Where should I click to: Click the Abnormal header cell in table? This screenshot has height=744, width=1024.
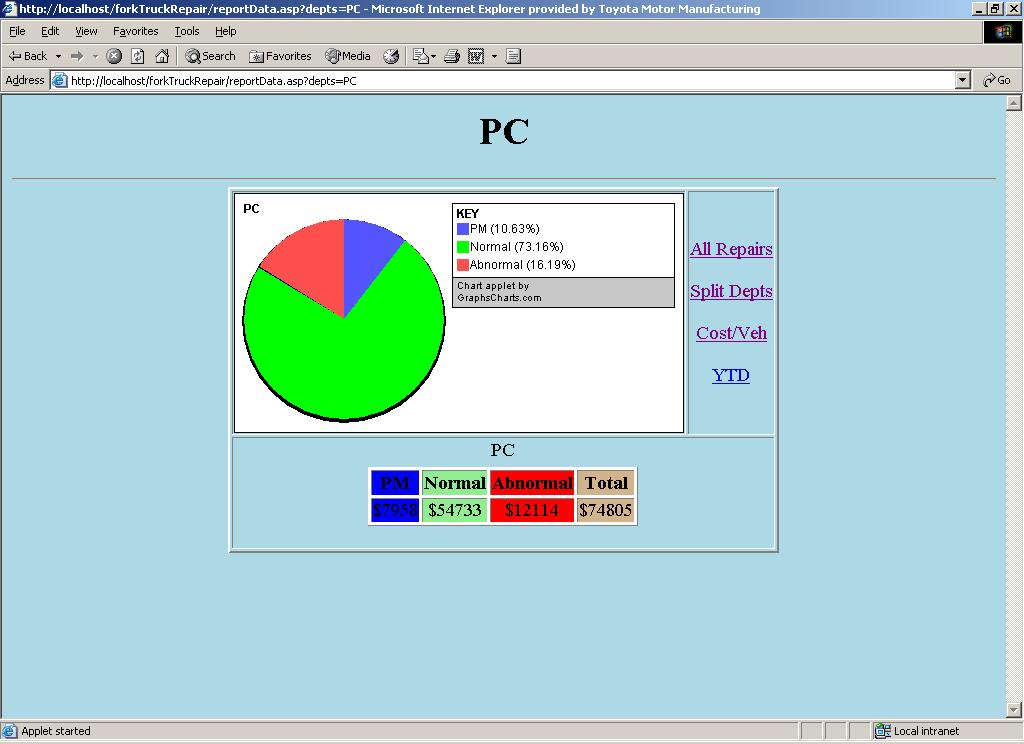(532, 483)
